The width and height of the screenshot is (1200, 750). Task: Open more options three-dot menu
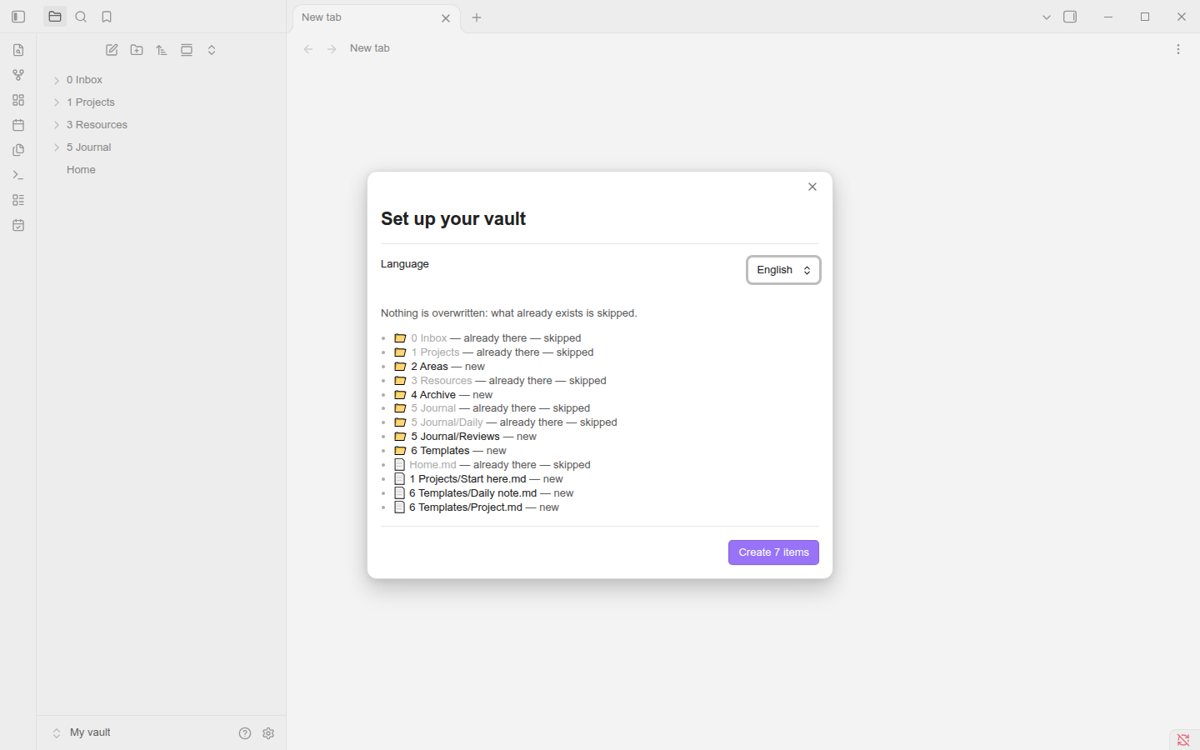tap(1178, 49)
